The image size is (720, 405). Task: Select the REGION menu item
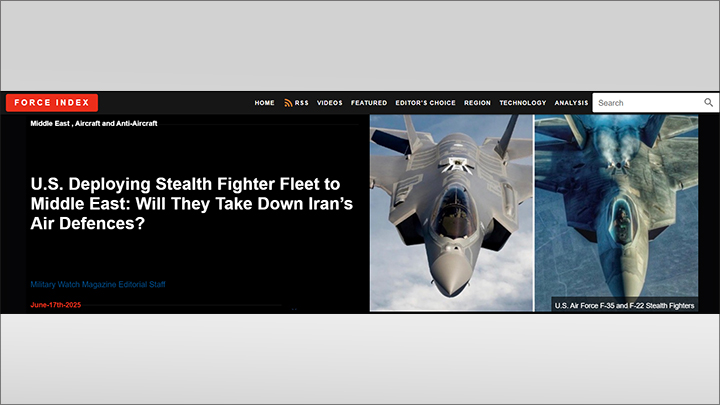(477, 103)
